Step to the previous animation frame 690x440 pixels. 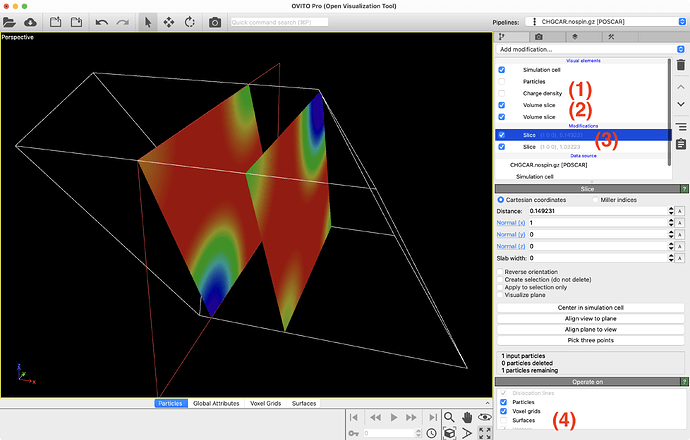point(375,417)
